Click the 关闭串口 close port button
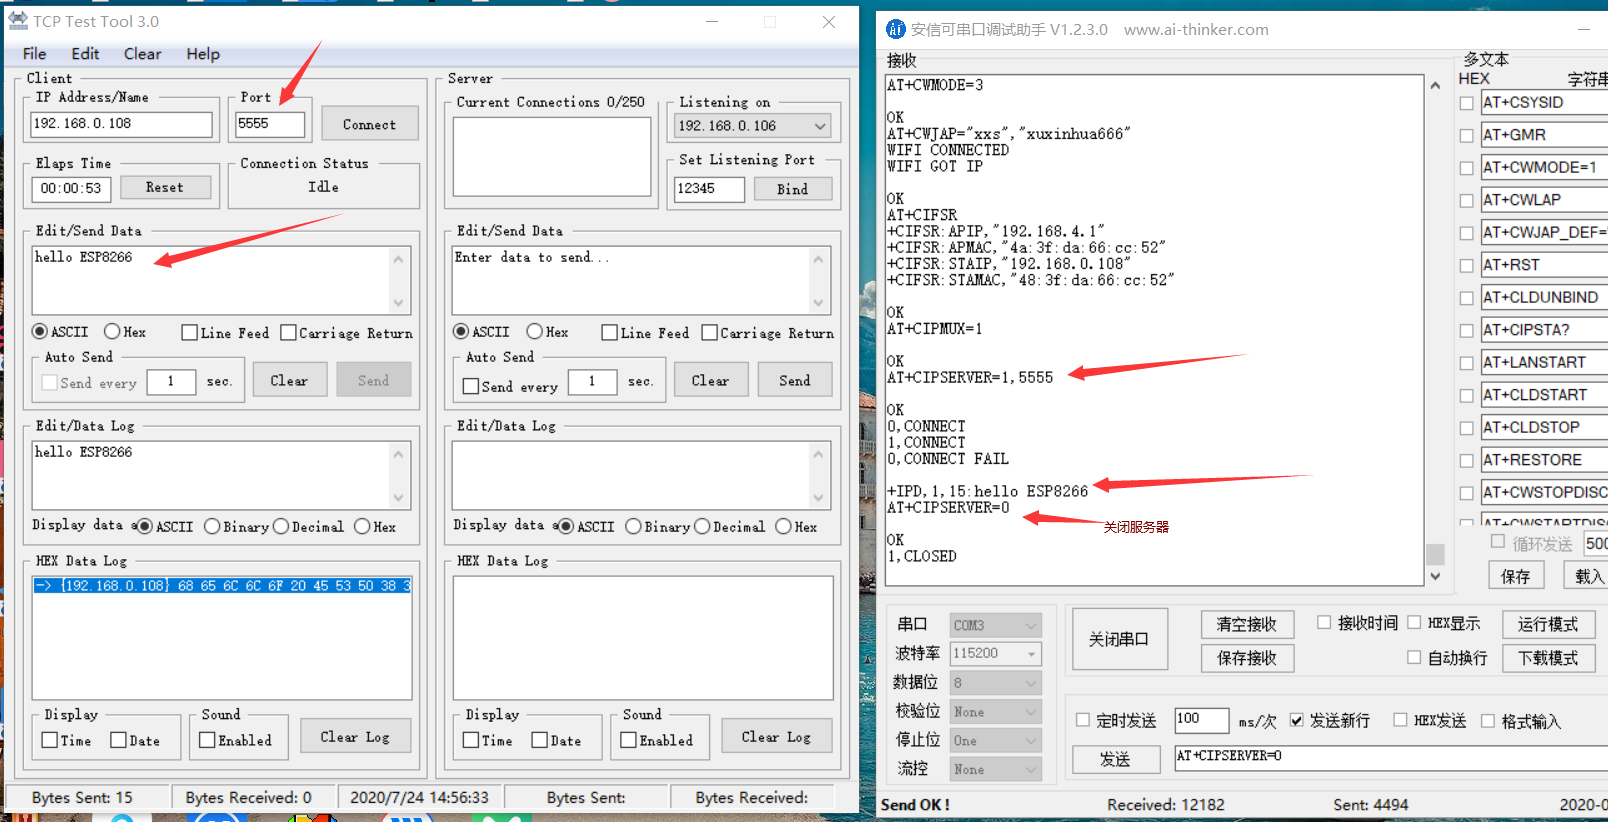The width and height of the screenshot is (1608, 822). click(x=1119, y=639)
